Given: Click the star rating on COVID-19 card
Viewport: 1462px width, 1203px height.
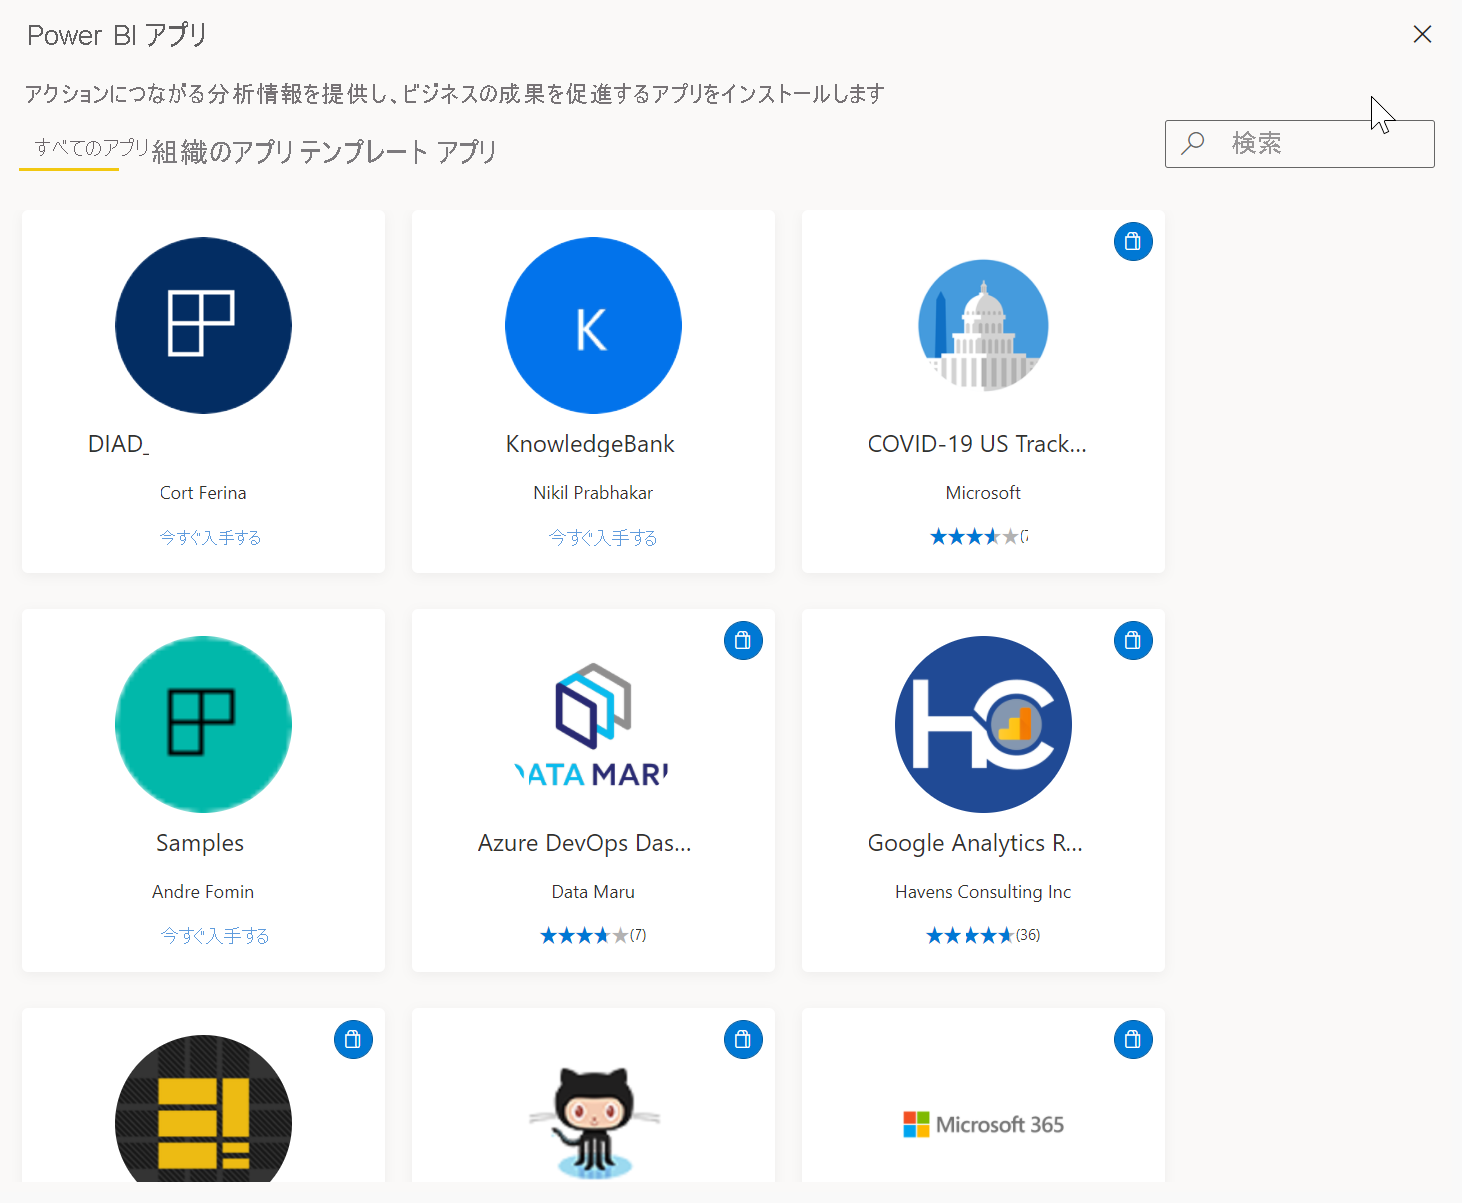Looking at the screenshot, I should [x=979, y=537].
